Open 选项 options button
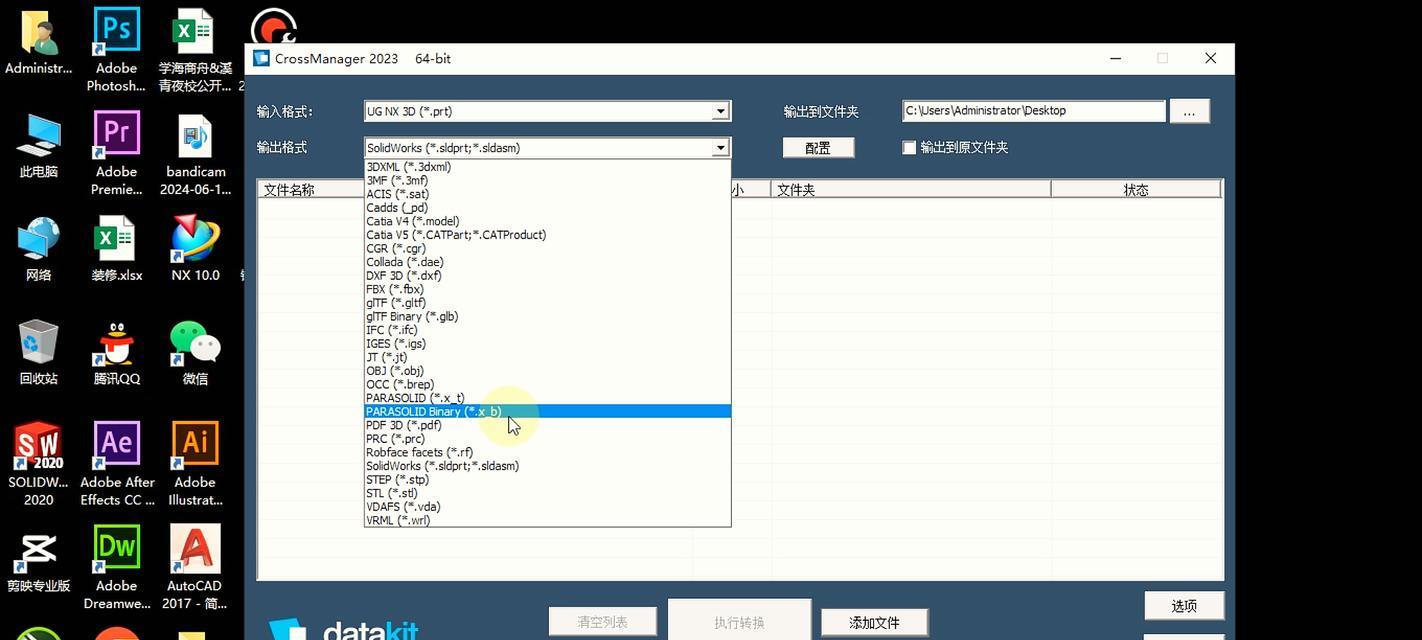The height and width of the screenshot is (640, 1422). tap(1184, 606)
